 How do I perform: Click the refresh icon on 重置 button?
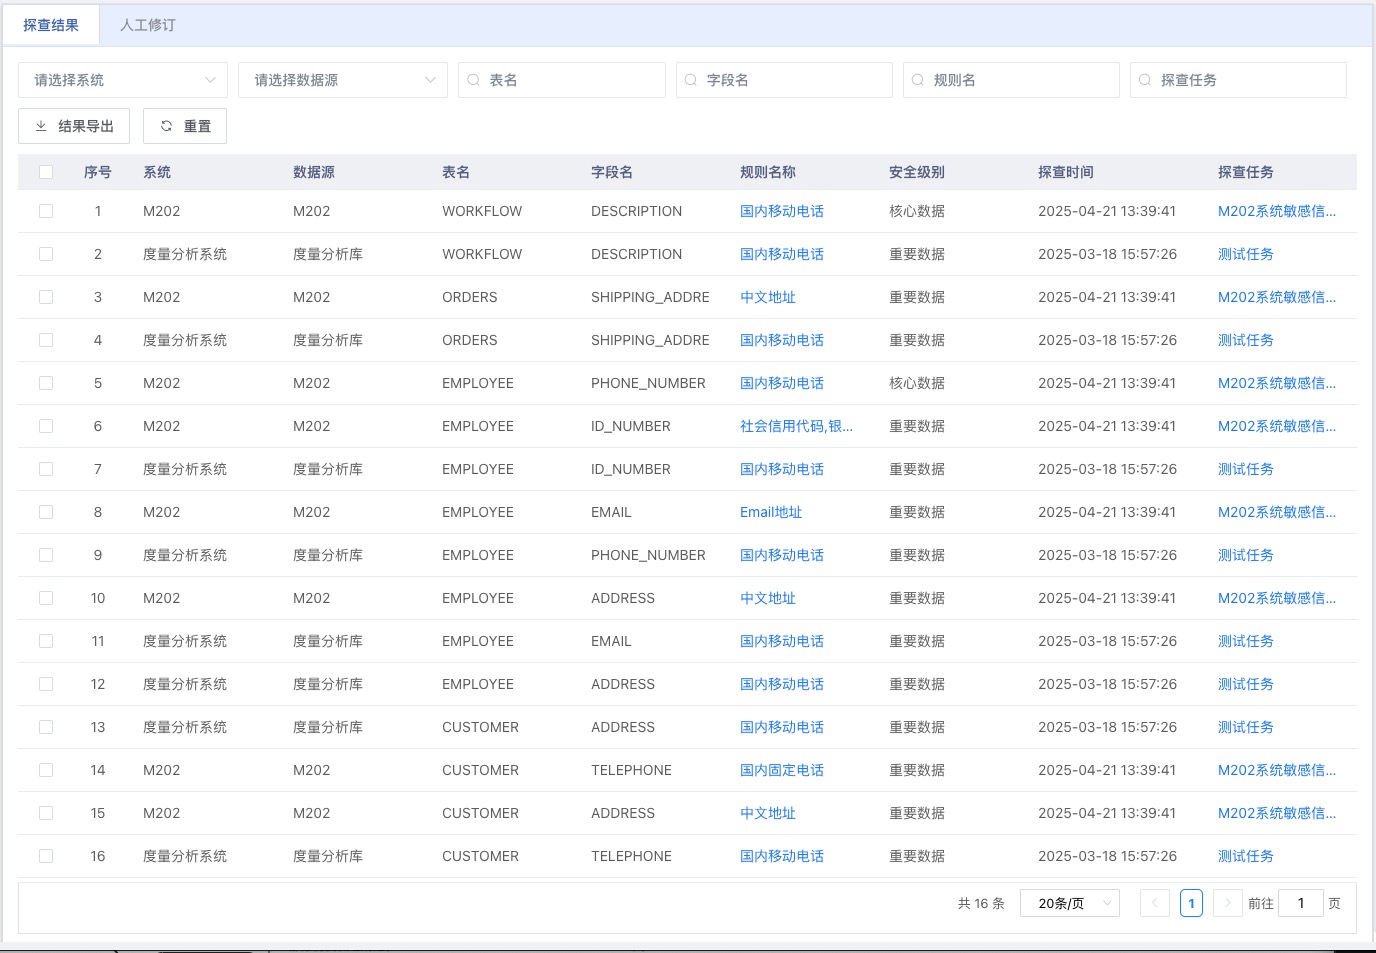pyautogui.click(x=166, y=126)
